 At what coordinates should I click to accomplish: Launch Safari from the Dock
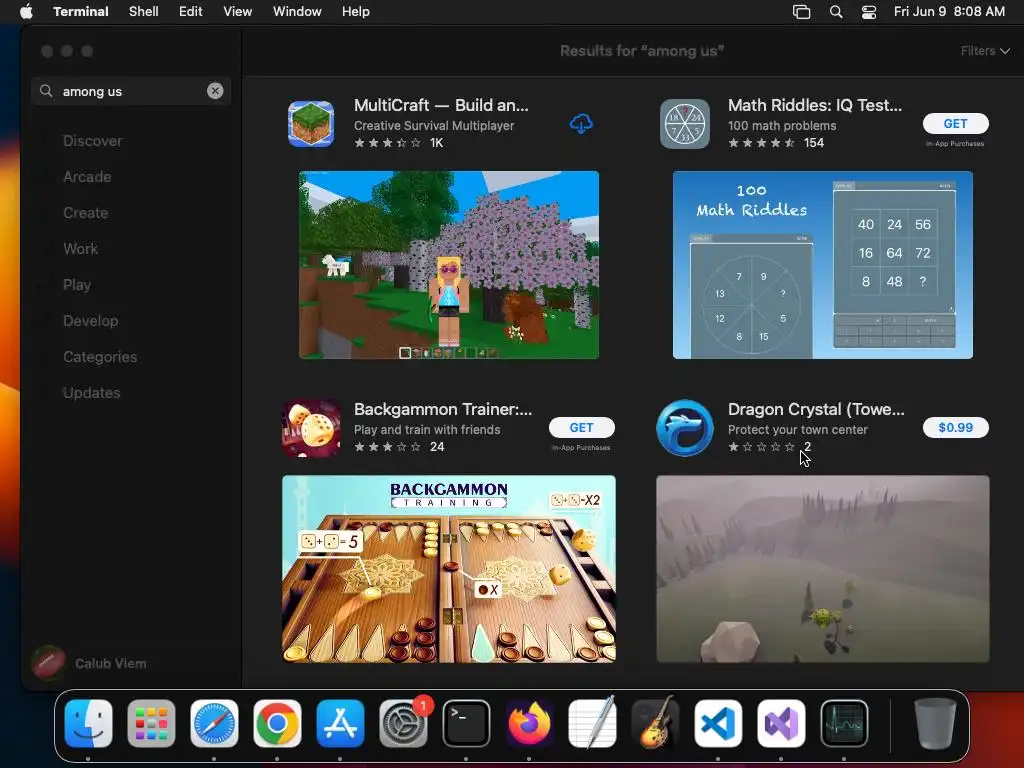[214, 724]
